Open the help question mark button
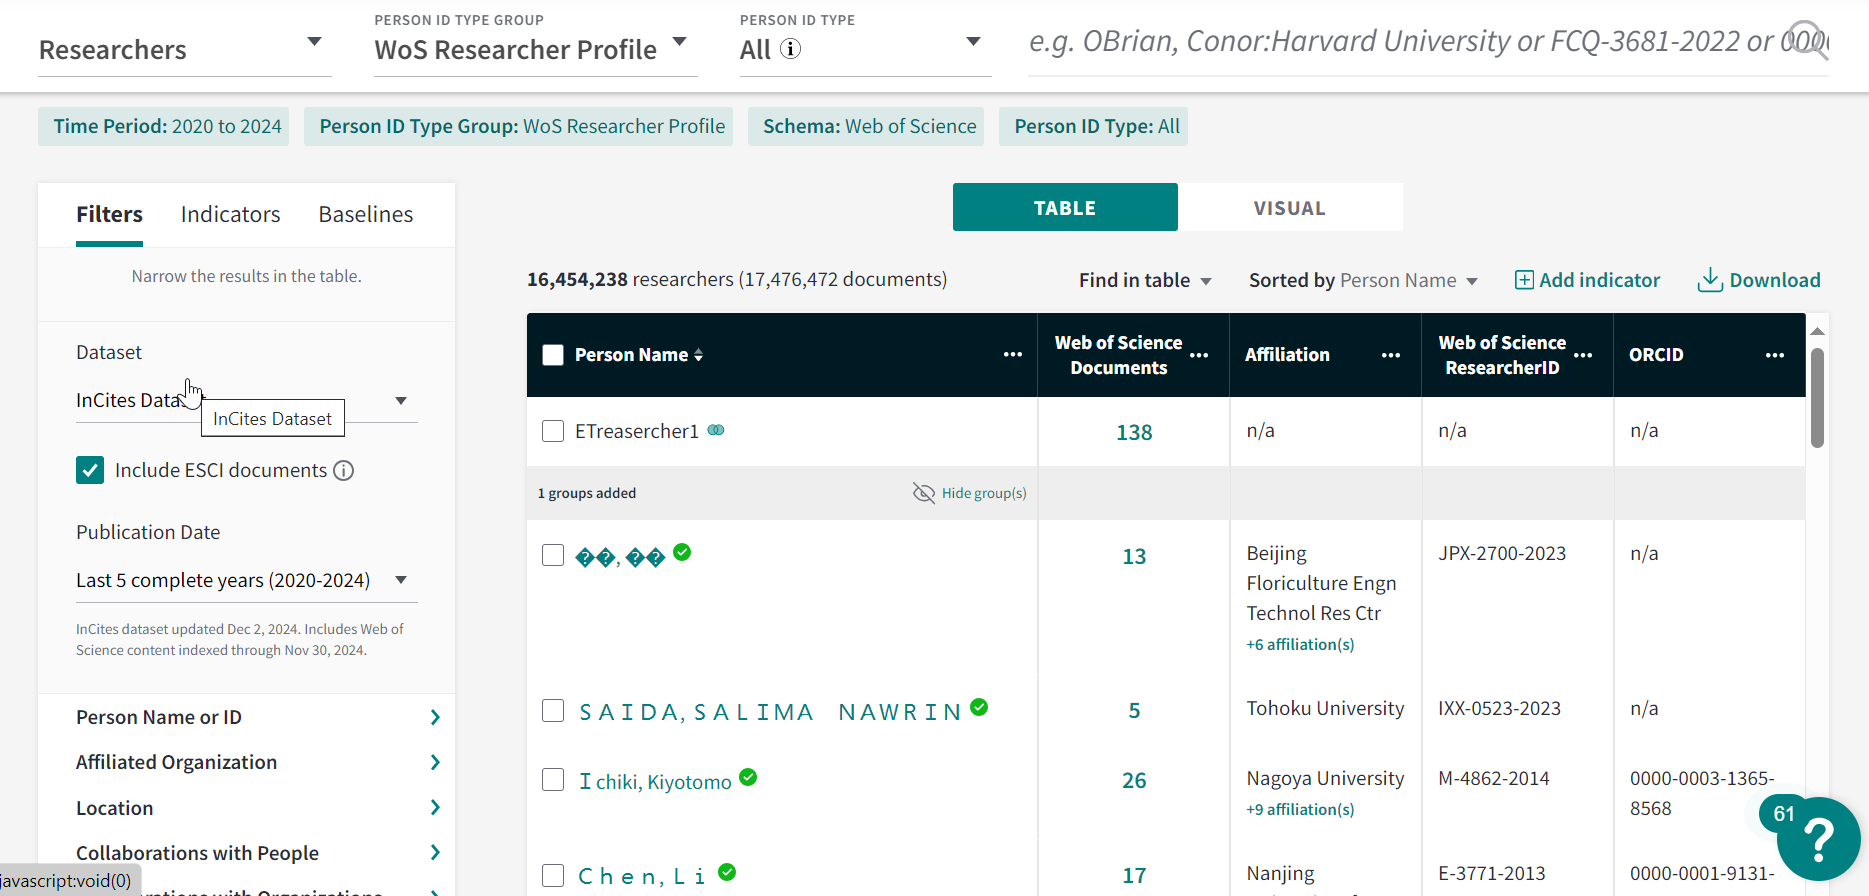This screenshot has width=1869, height=896. click(1818, 839)
